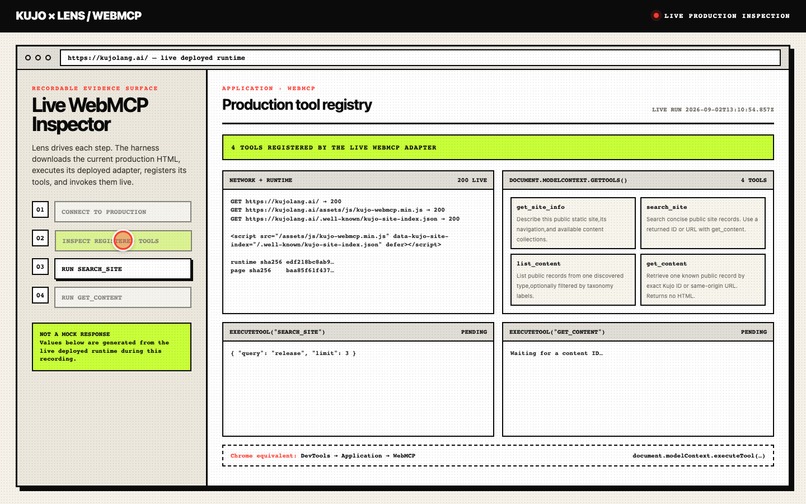This screenshot has width=806, height=504.
Task: Click the 02 step number badge
Action: click(x=40, y=238)
